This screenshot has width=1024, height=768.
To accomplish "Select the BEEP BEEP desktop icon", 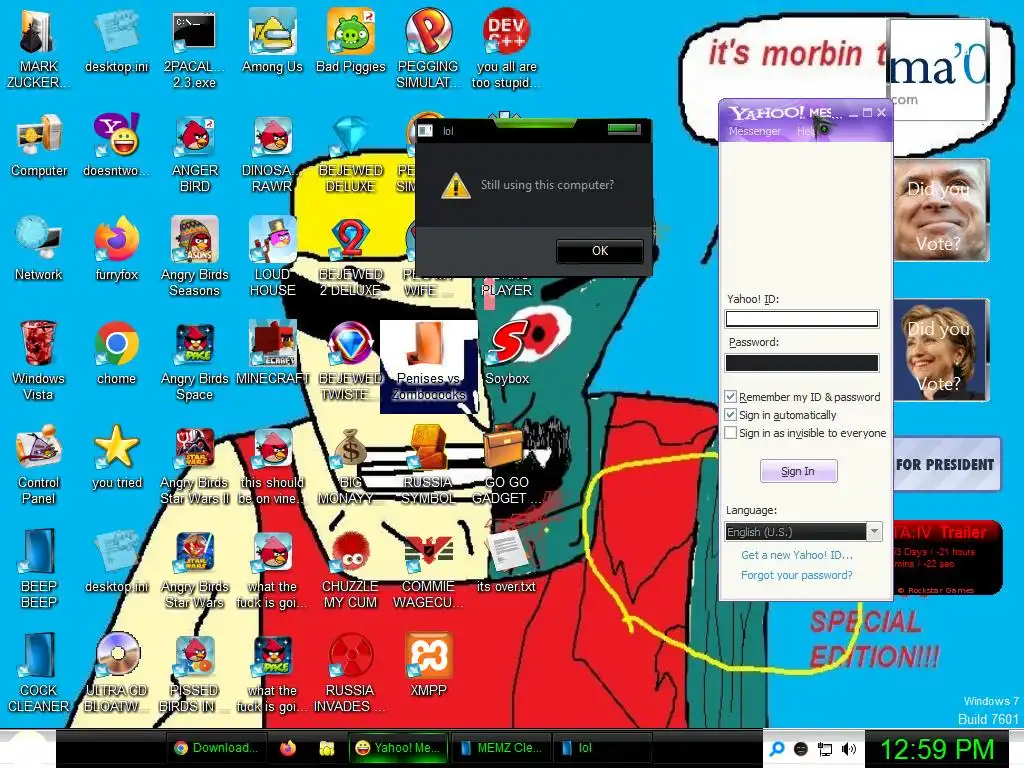I will (x=39, y=568).
